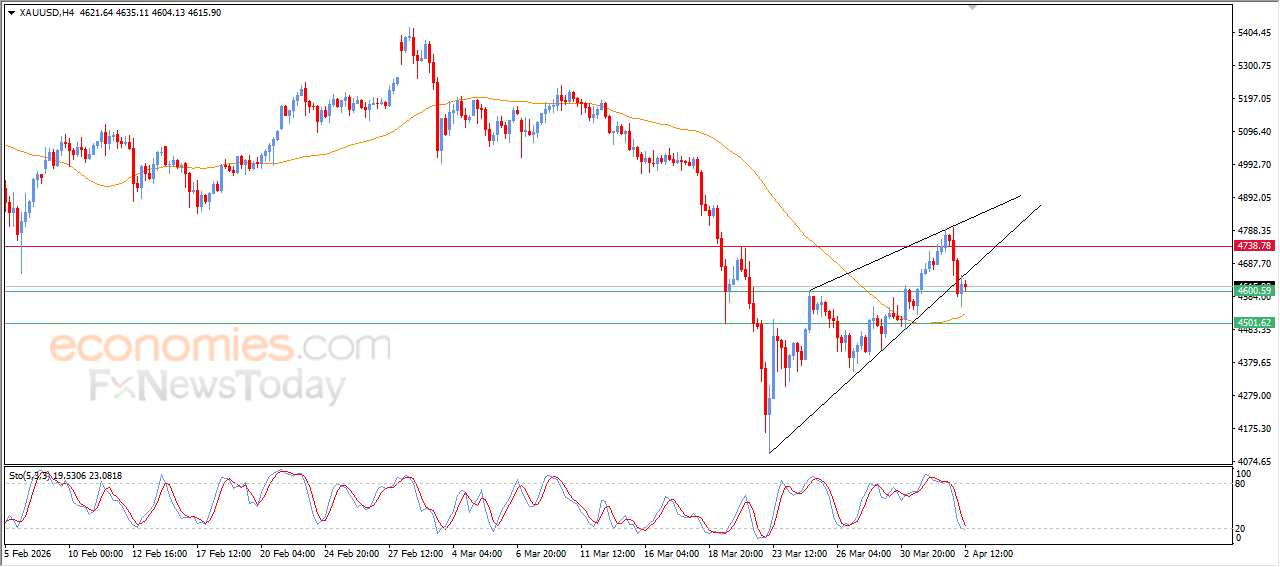This screenshot has height=567, width=1280.
Task: Click the 5096.40 price axis value
Action: (x=1253, y=132)
